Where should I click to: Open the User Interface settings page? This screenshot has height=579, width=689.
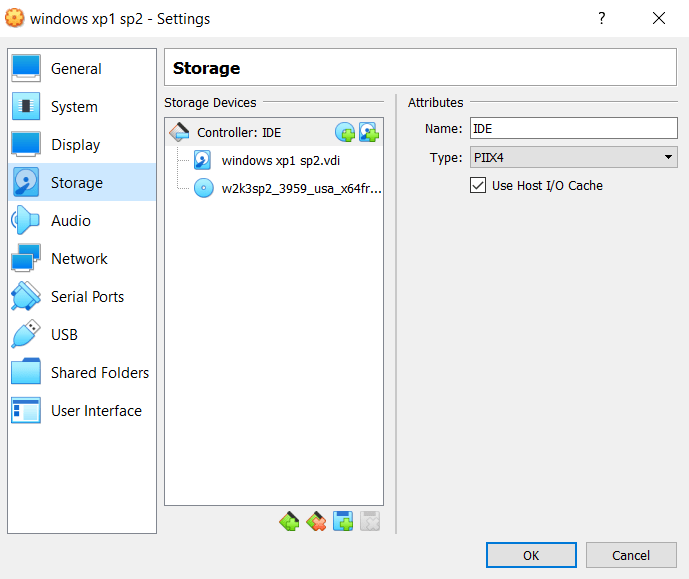tap(82, 410)
